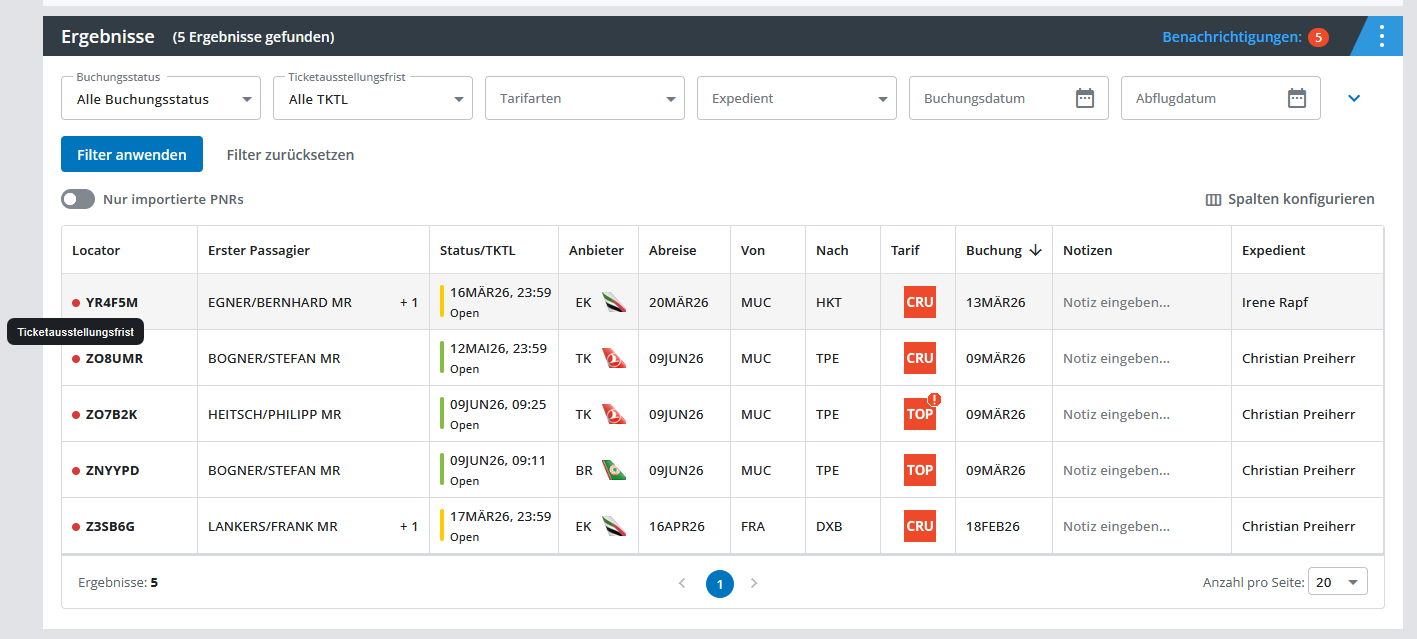Click the Abflugdatum calendar icon
The image size is (1417, 639).
pyautogui.click(x=1296, y=98)
